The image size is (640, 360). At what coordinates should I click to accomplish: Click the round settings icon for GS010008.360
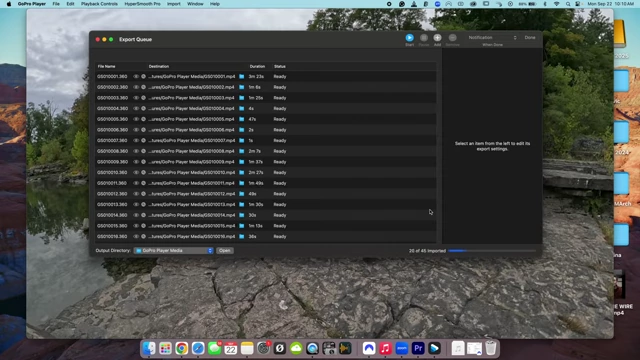[x=143, y=151]
